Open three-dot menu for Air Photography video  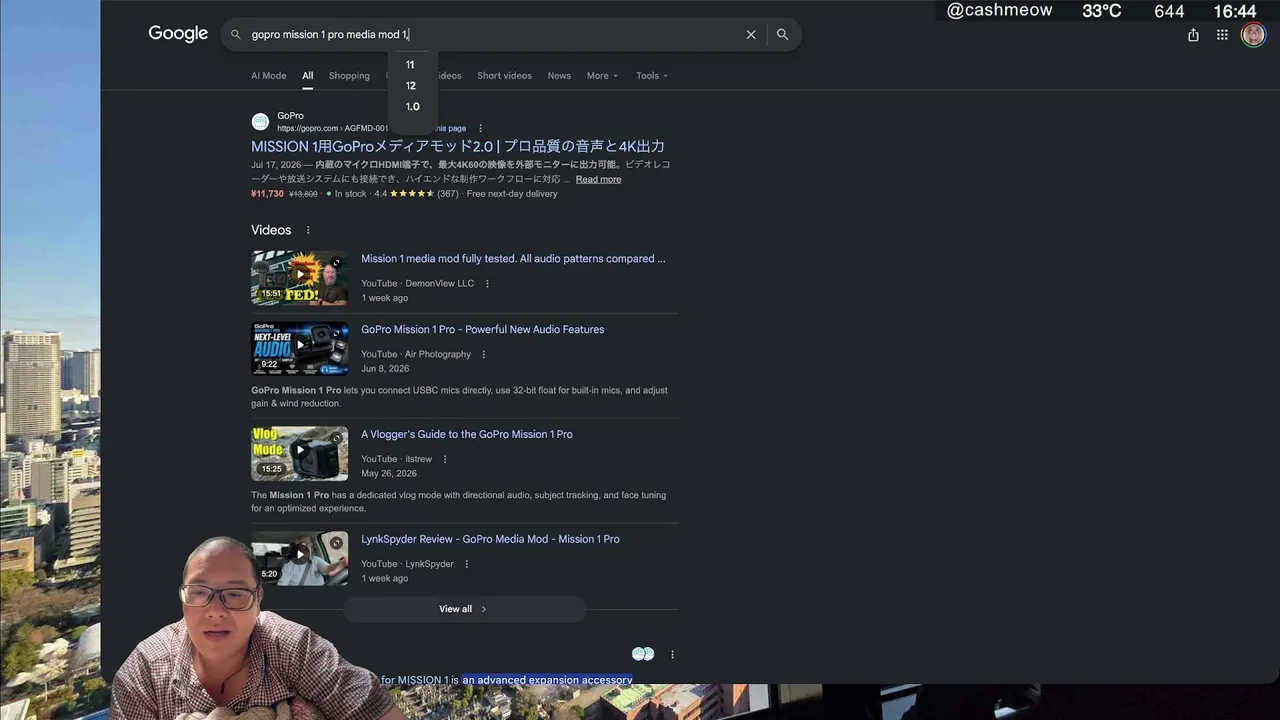click(483, 354)
